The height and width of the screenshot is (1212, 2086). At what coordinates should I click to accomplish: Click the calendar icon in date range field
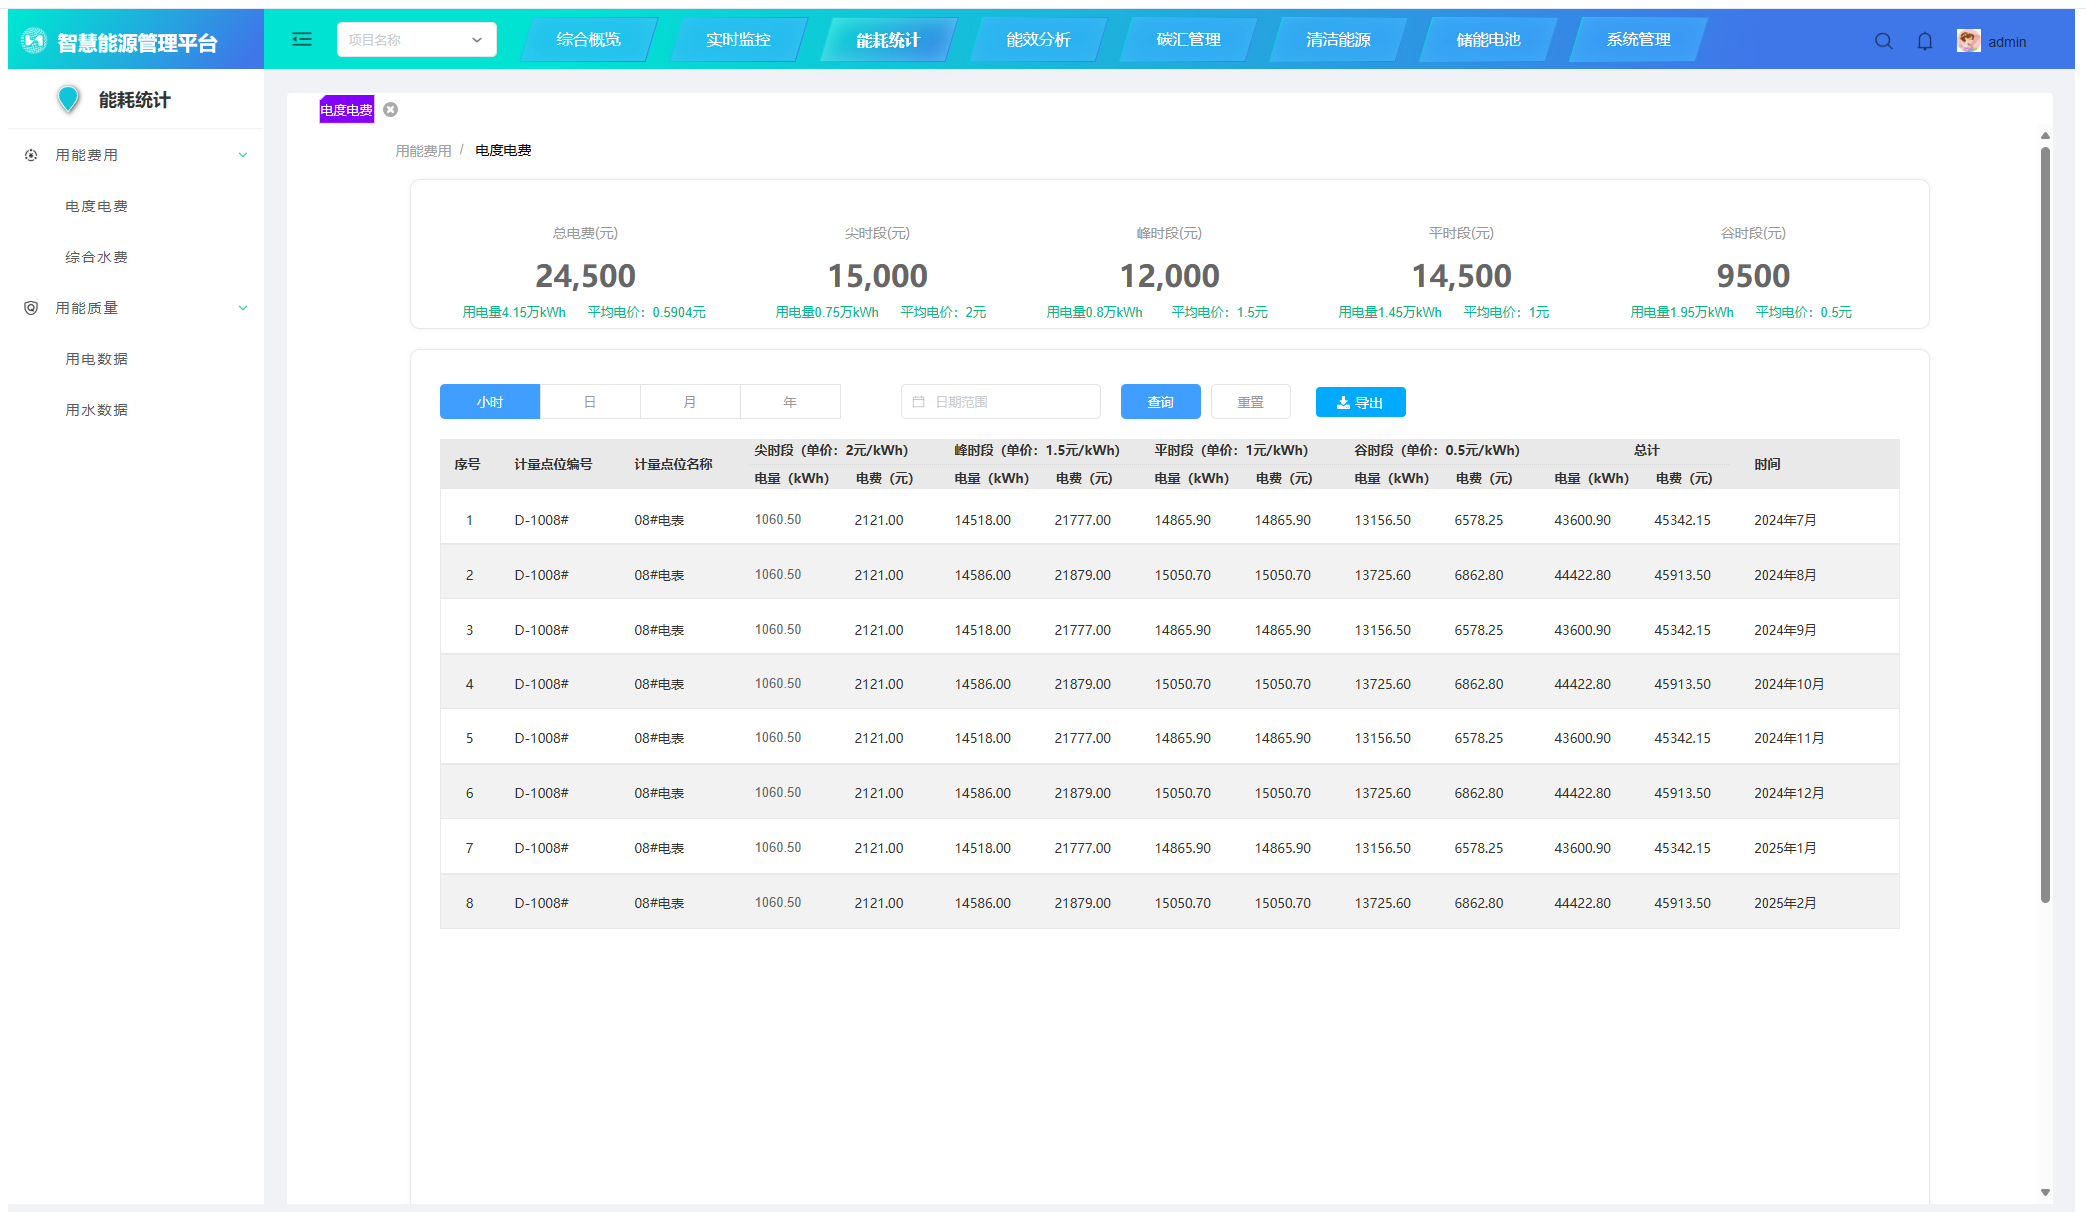918,402
